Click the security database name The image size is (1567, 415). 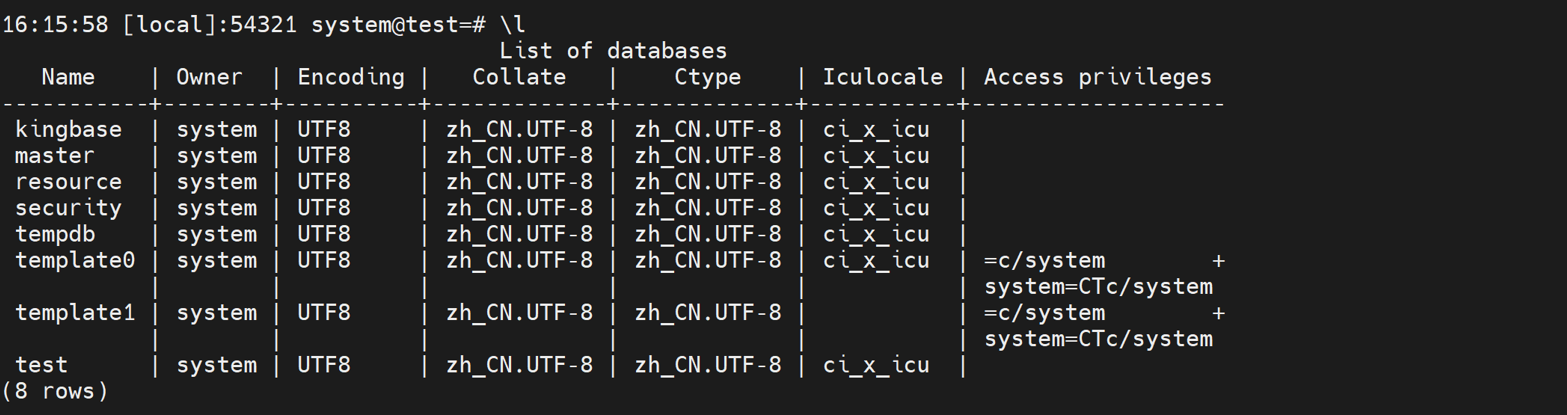click(x=68, y=208)
